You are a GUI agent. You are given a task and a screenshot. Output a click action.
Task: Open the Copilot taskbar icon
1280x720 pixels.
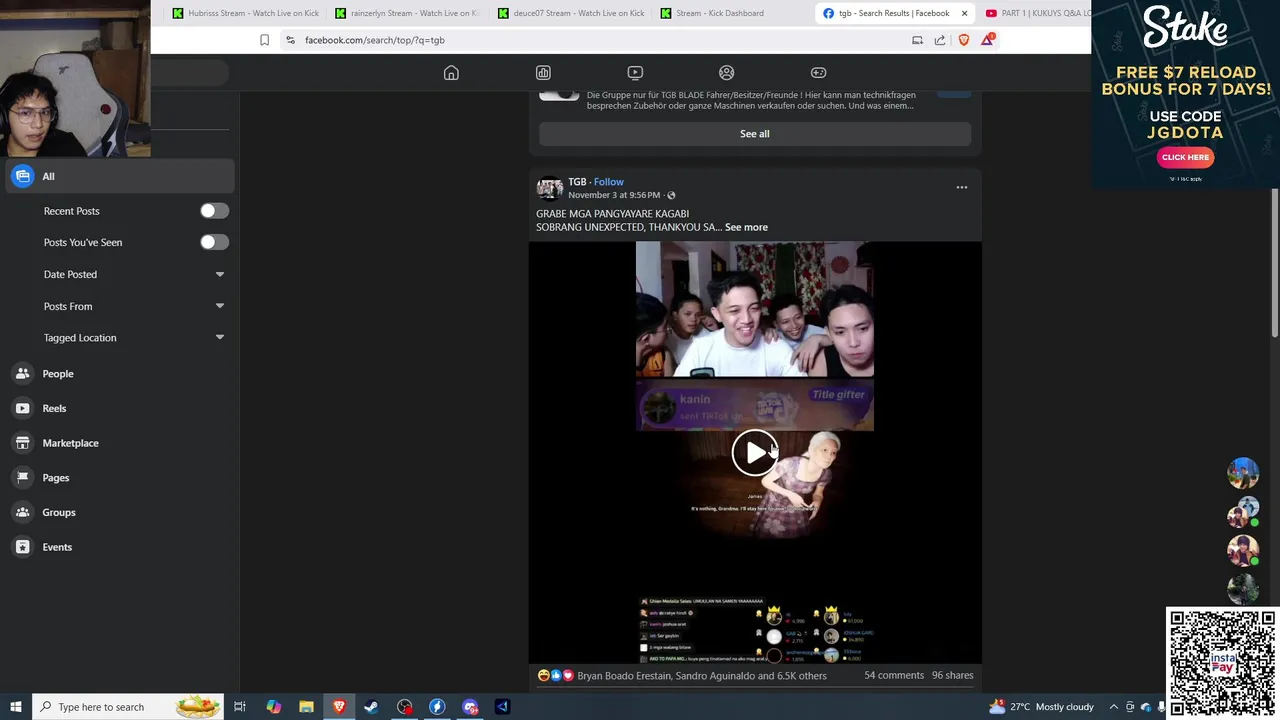pyautogui.click(x=273, y=707)
